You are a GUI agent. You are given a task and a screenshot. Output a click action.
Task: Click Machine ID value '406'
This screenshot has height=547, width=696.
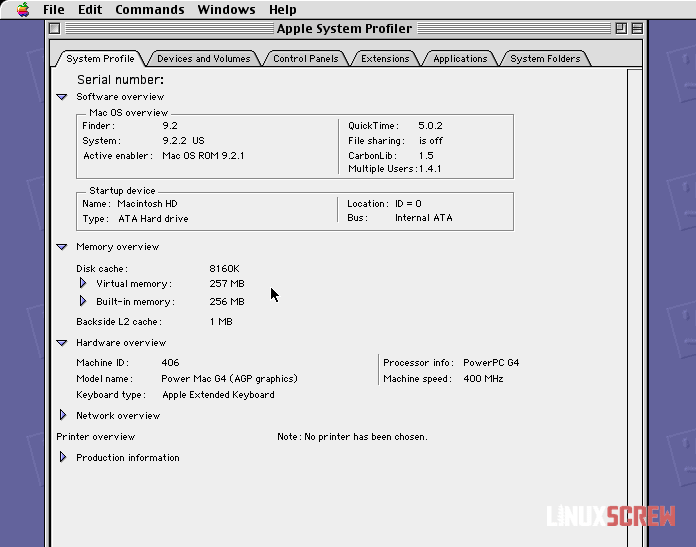click(x=170, y=363)
